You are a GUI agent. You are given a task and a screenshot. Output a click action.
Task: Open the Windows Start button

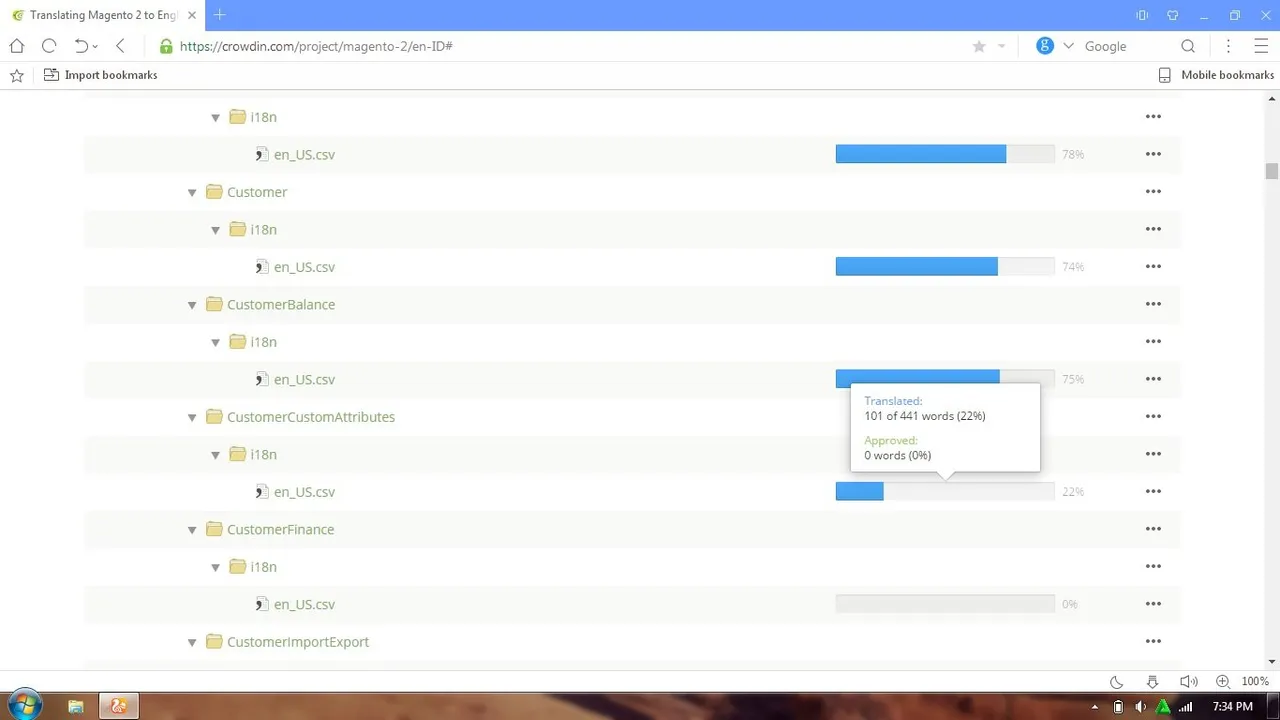[25, 706]
